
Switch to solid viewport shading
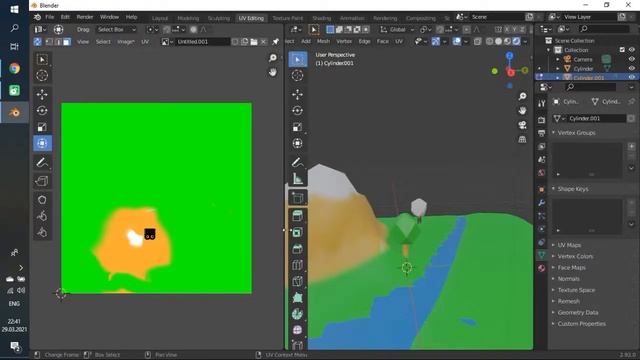[498, 42]
